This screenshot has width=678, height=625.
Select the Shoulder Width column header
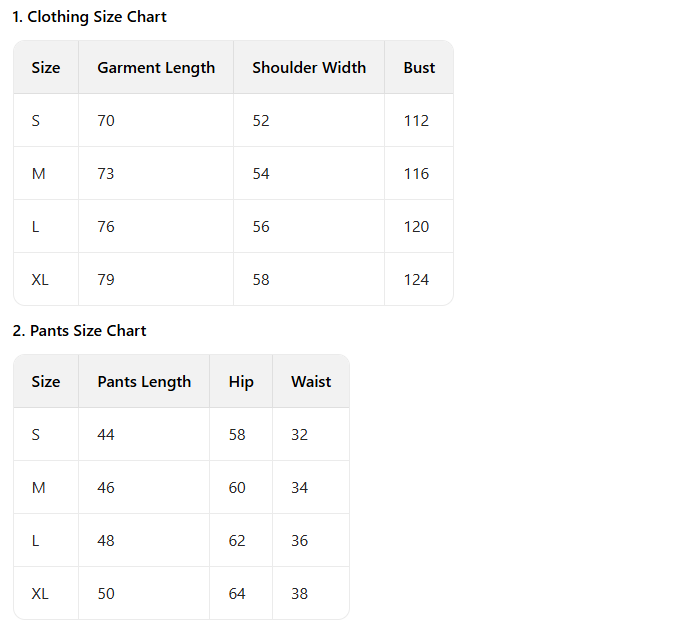tap(309, 68)
